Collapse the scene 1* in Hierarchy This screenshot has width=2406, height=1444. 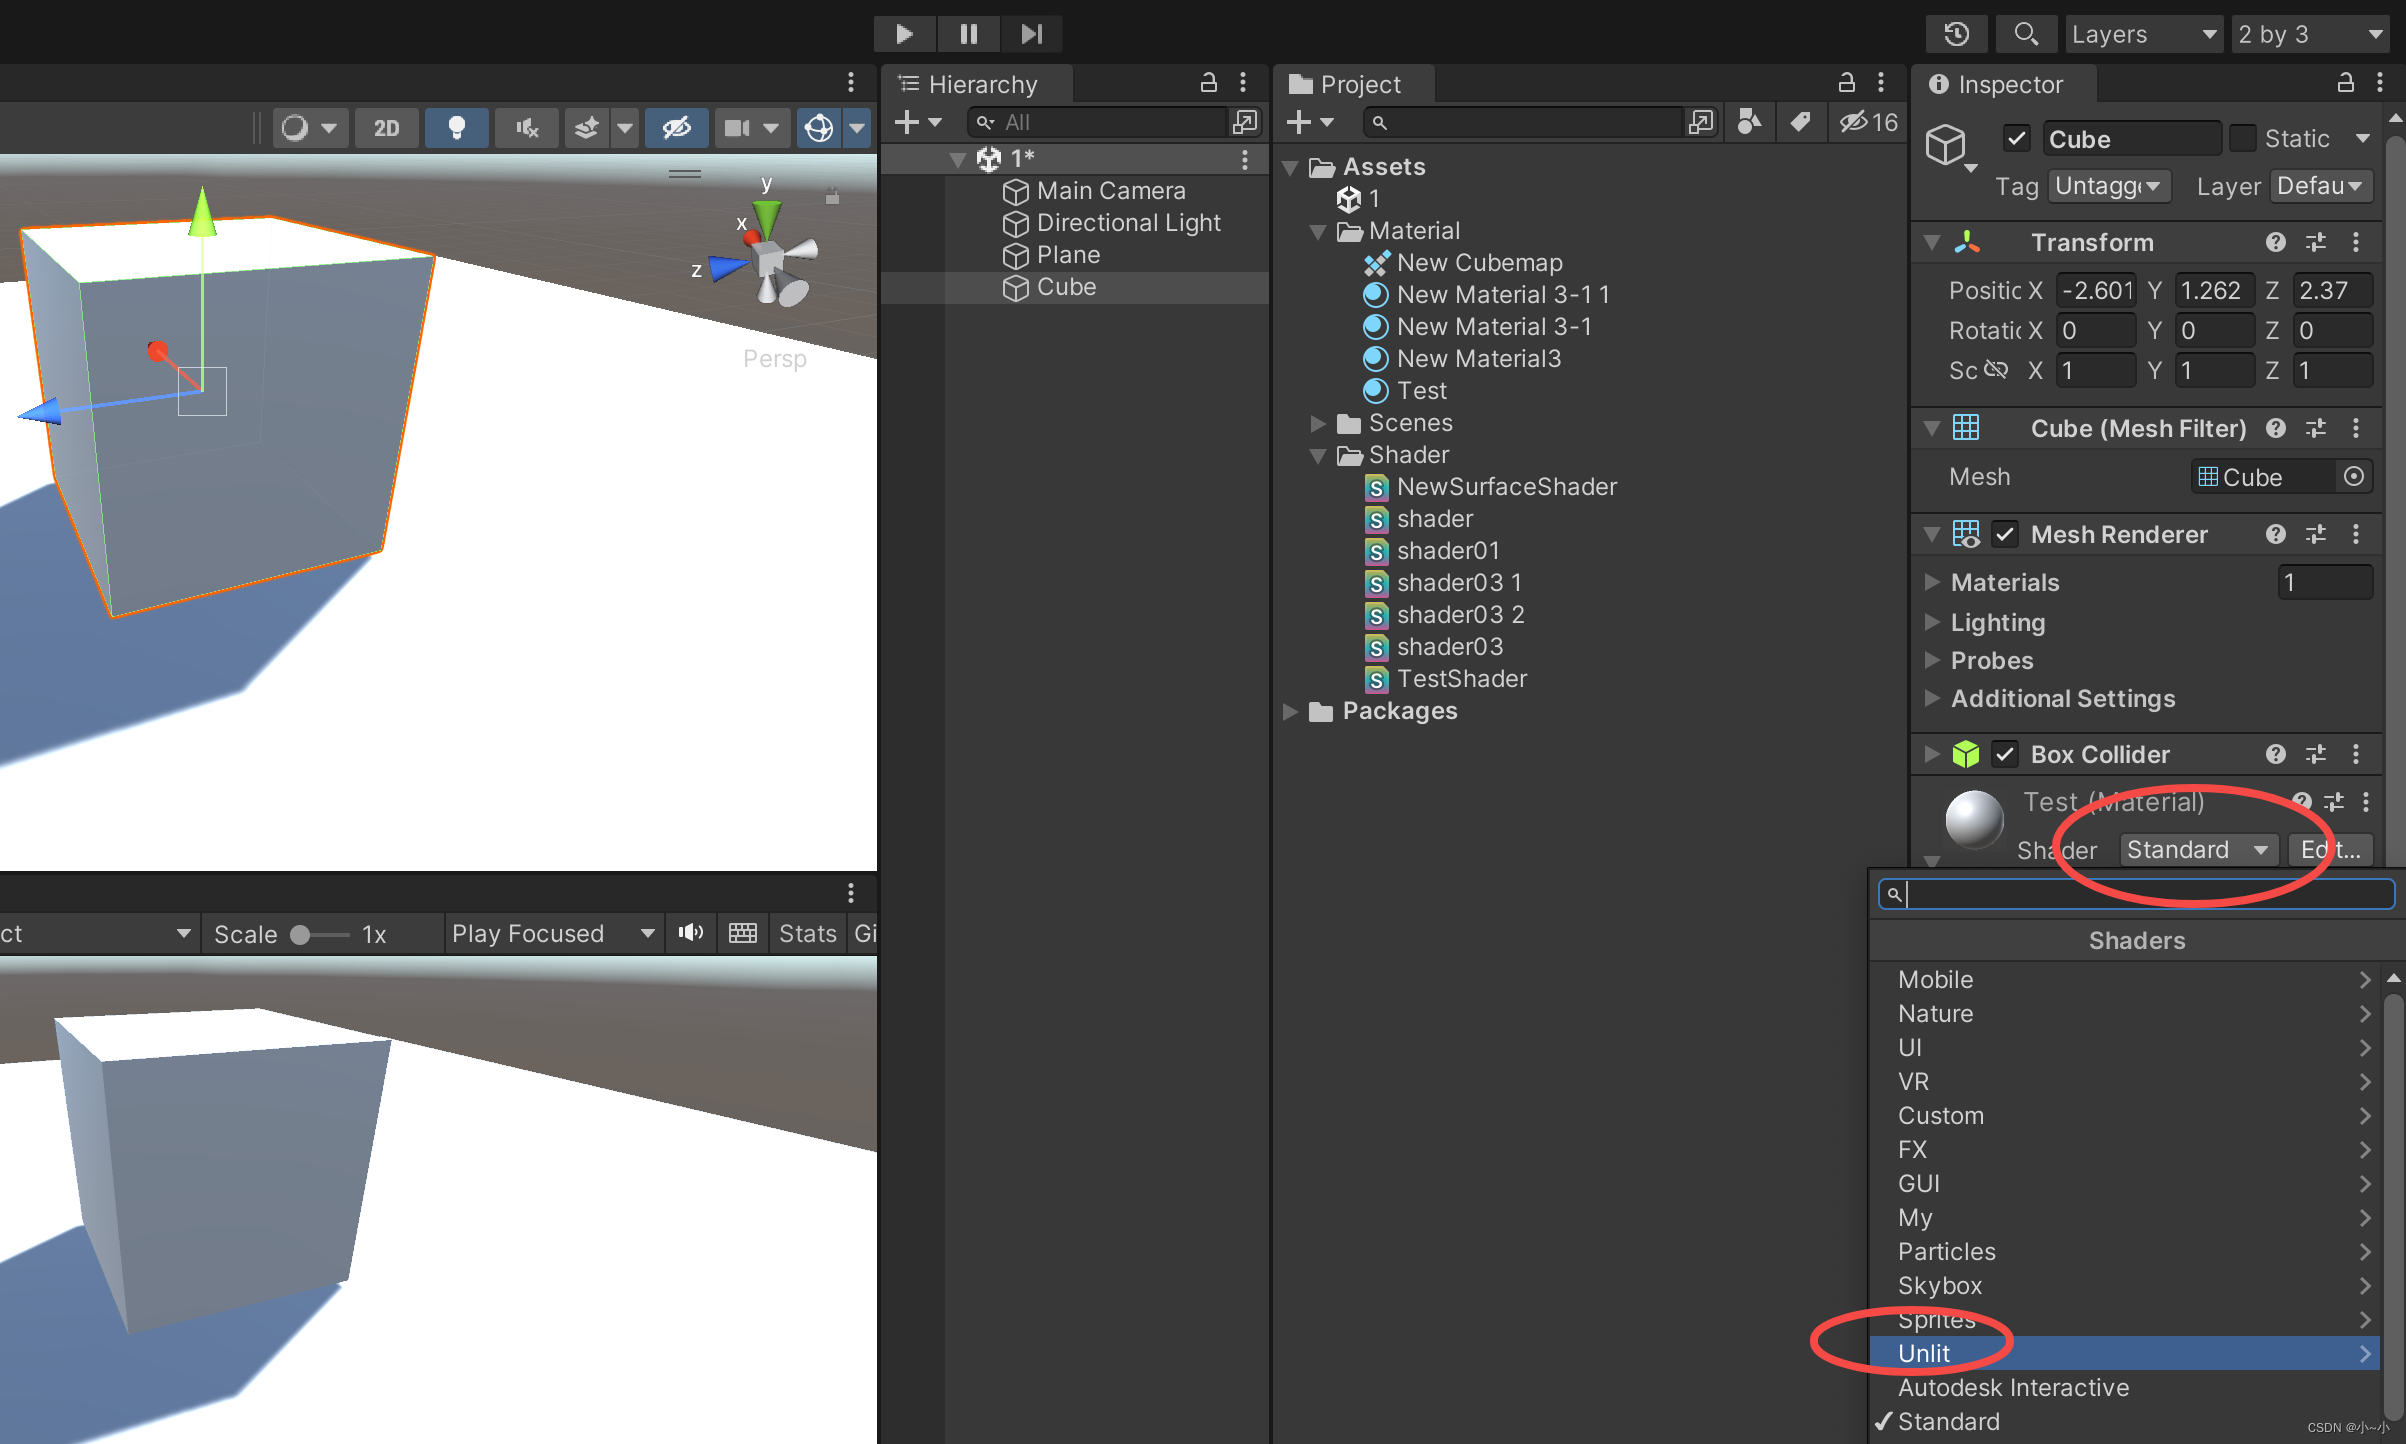(958, 158)
